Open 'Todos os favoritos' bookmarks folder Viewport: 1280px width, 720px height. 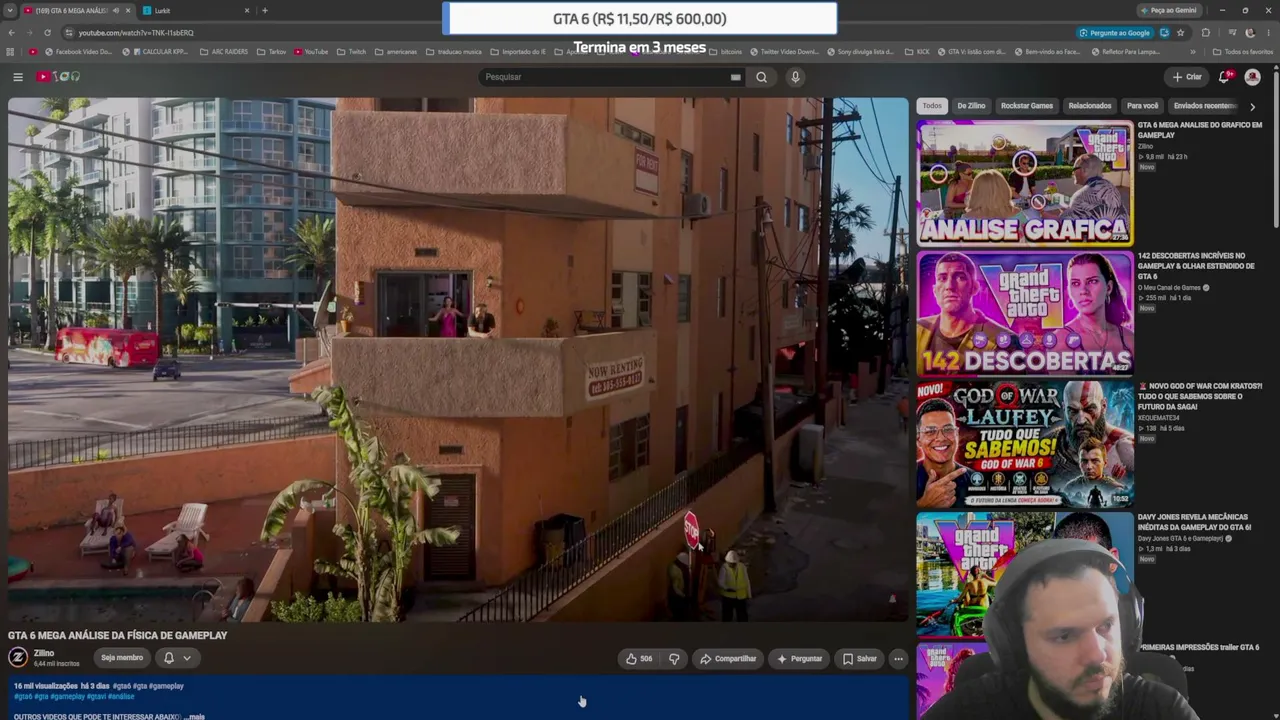tap(1243, 52)
